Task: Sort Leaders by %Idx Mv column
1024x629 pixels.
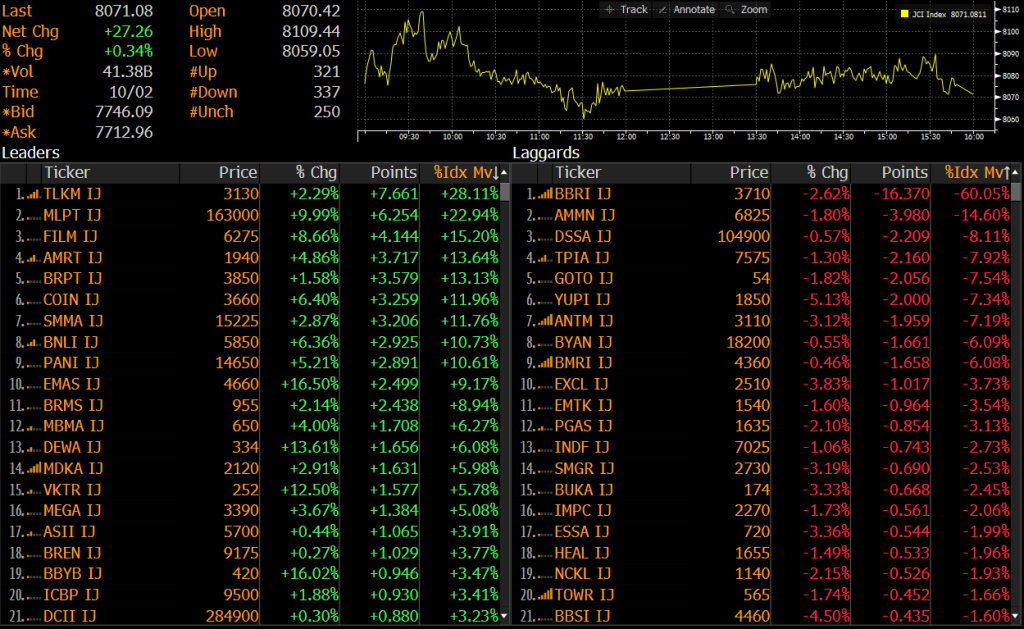Action: click(x=466, y=173)
